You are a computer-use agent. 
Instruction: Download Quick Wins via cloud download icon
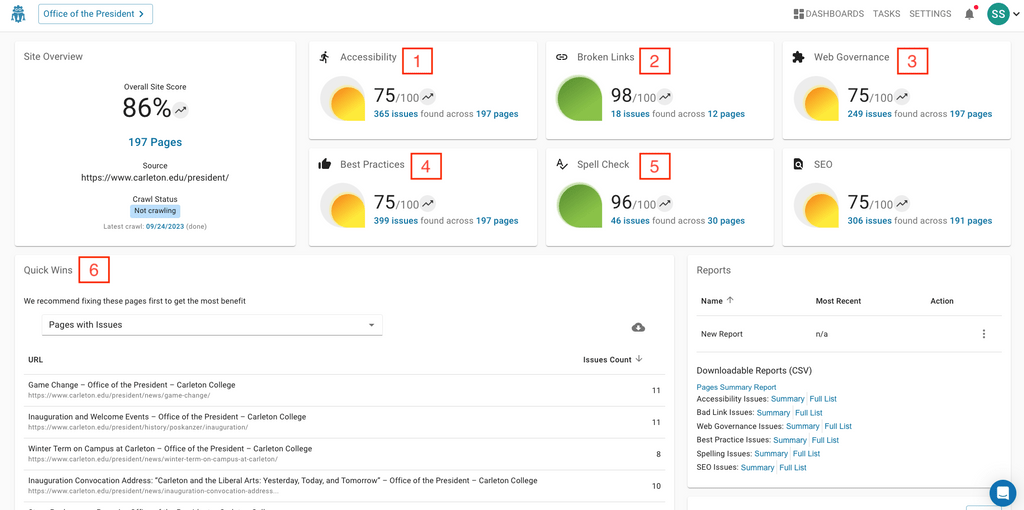[x=639, y=327]
